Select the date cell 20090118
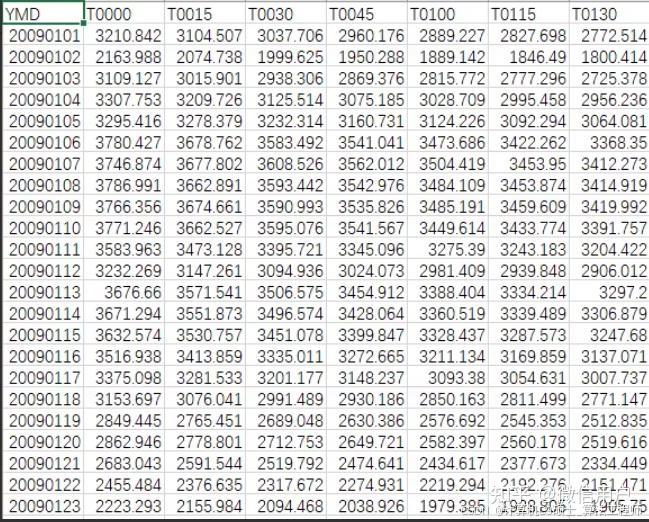649x522 pixels. pos(43,399)
